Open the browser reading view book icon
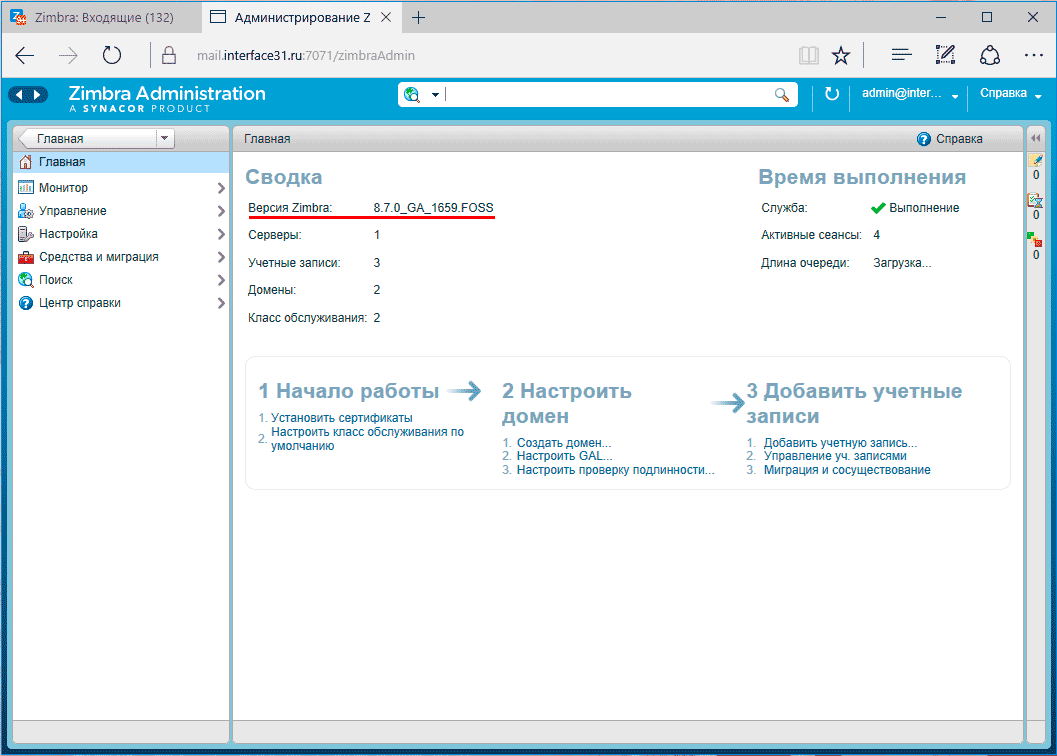Screen dimensions: 1057x756 [808, 55]
